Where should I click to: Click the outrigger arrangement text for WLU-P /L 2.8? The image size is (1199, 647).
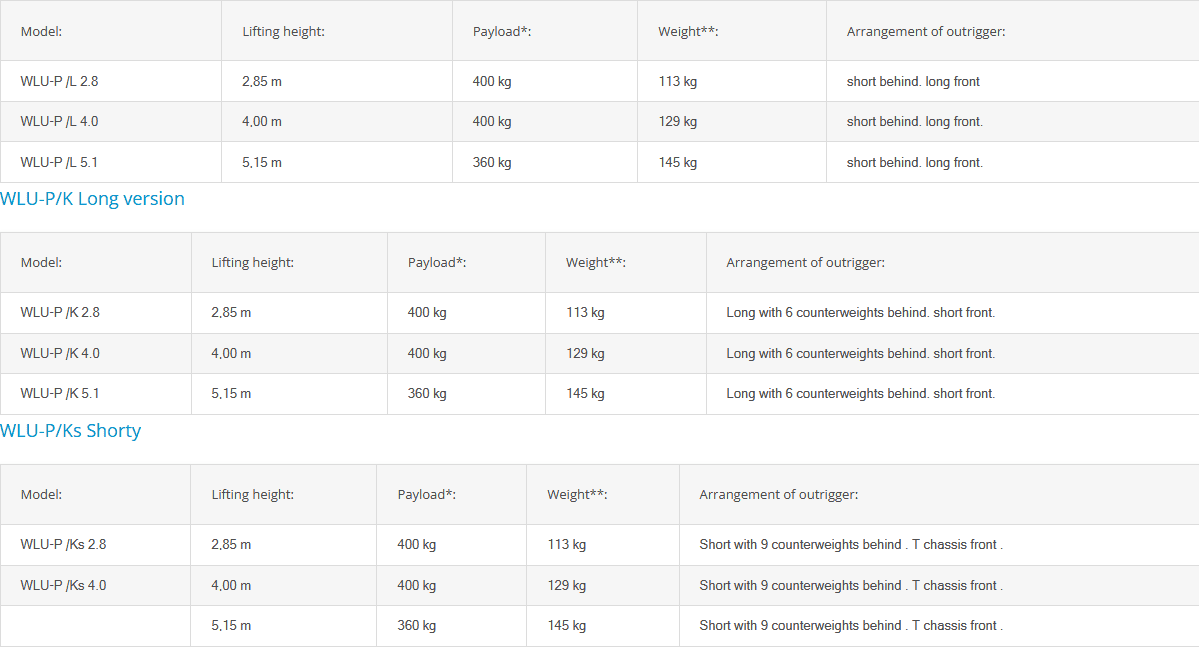(x=913, y=82)
